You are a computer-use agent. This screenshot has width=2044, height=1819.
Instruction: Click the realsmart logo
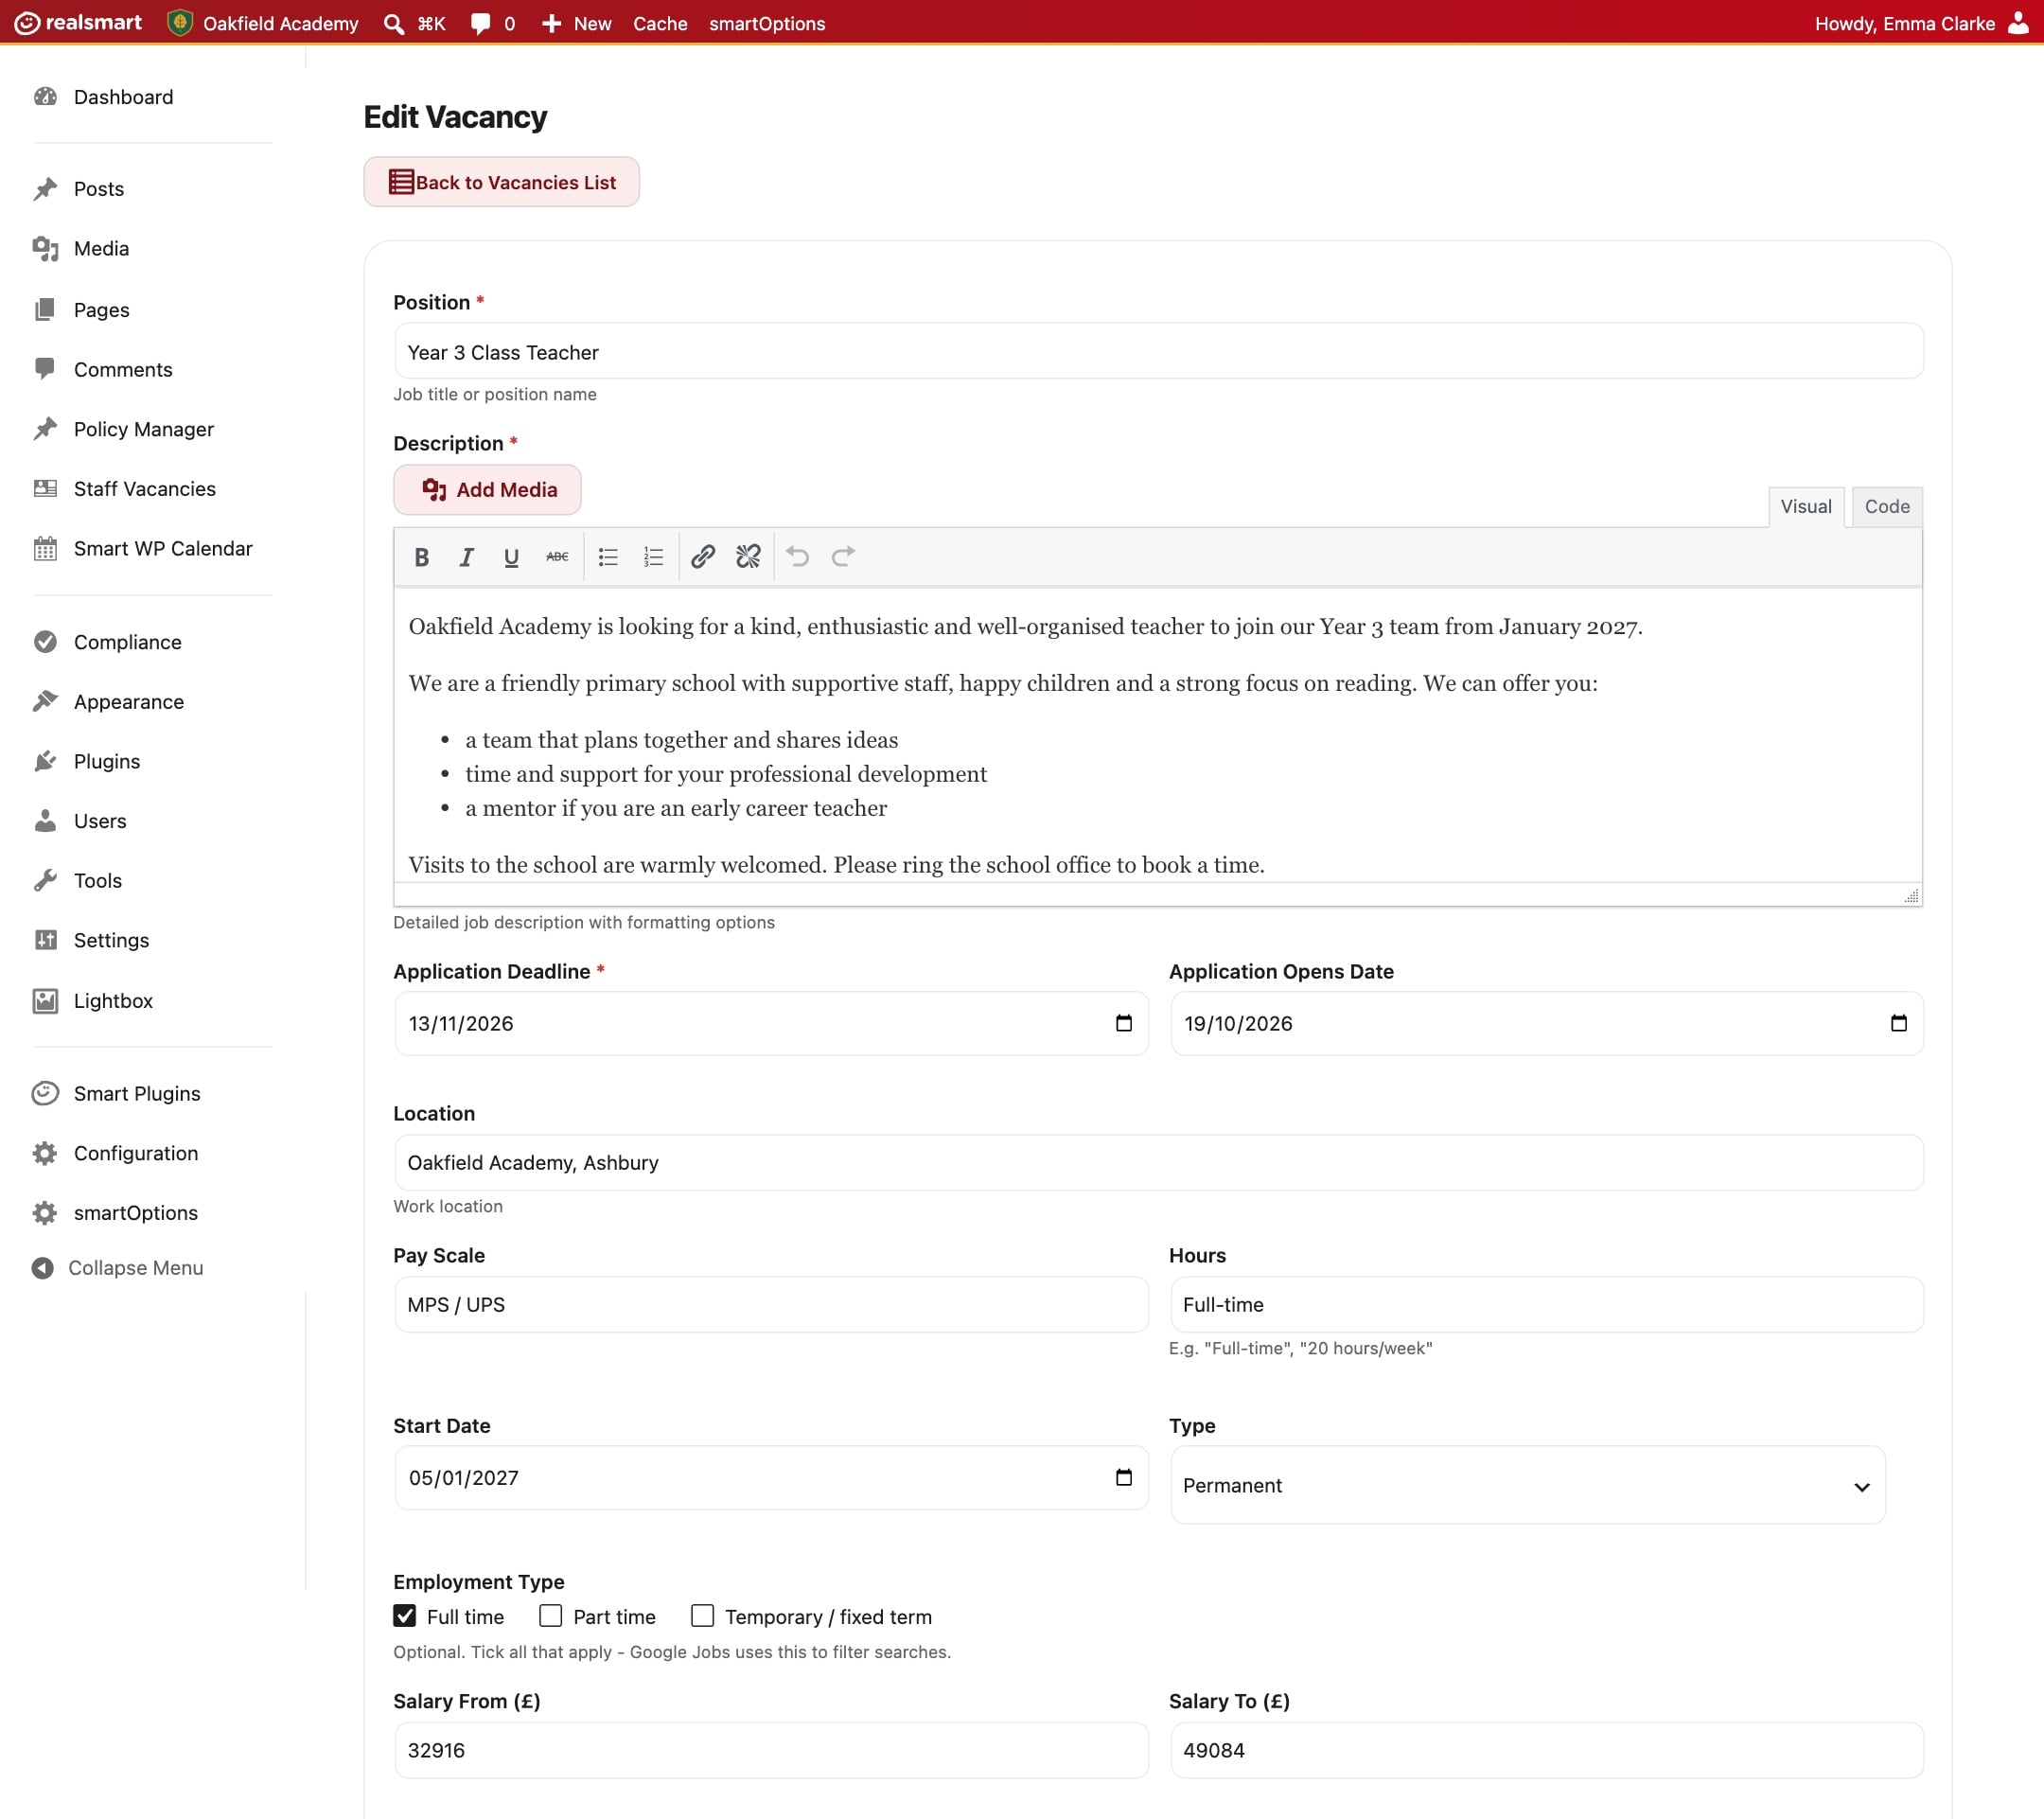(78, 23)
